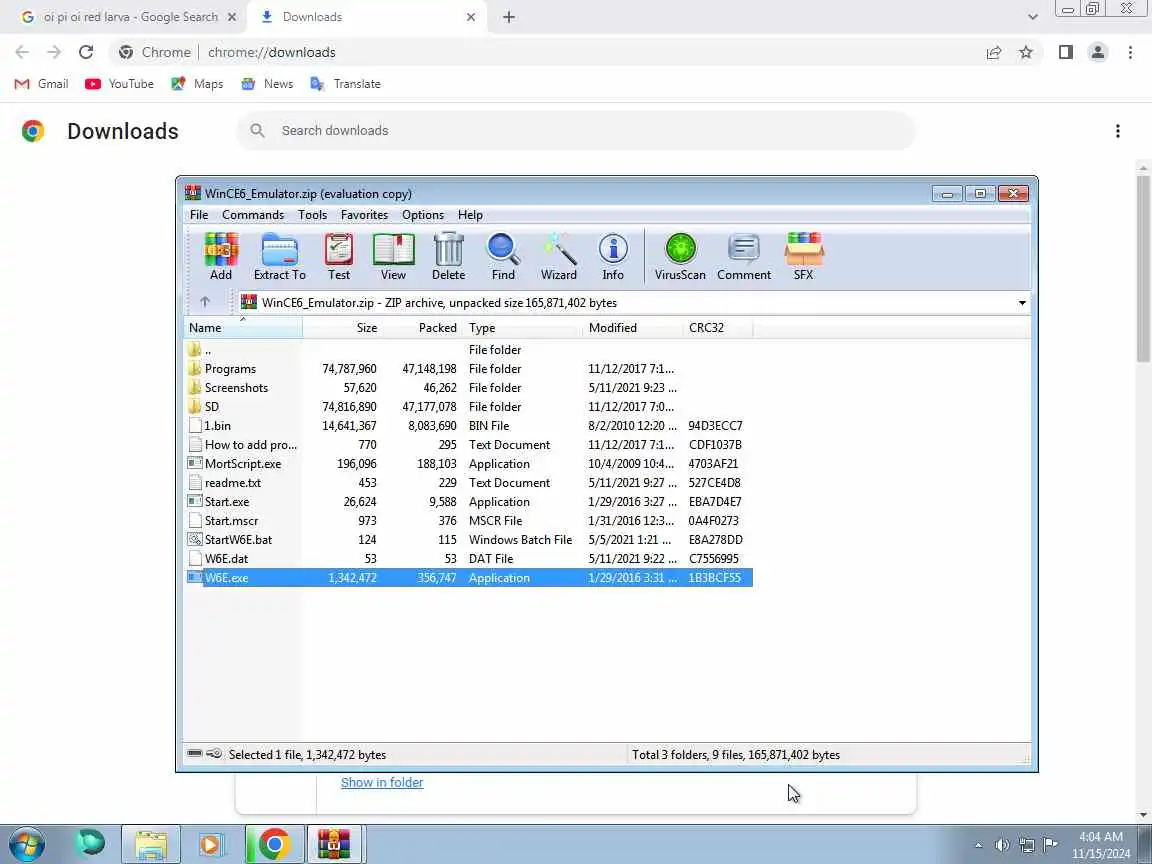The width and height of the screenshot is (1152, 864).
Task: Click the Windows Start button
Action: [x=26, y=844]
